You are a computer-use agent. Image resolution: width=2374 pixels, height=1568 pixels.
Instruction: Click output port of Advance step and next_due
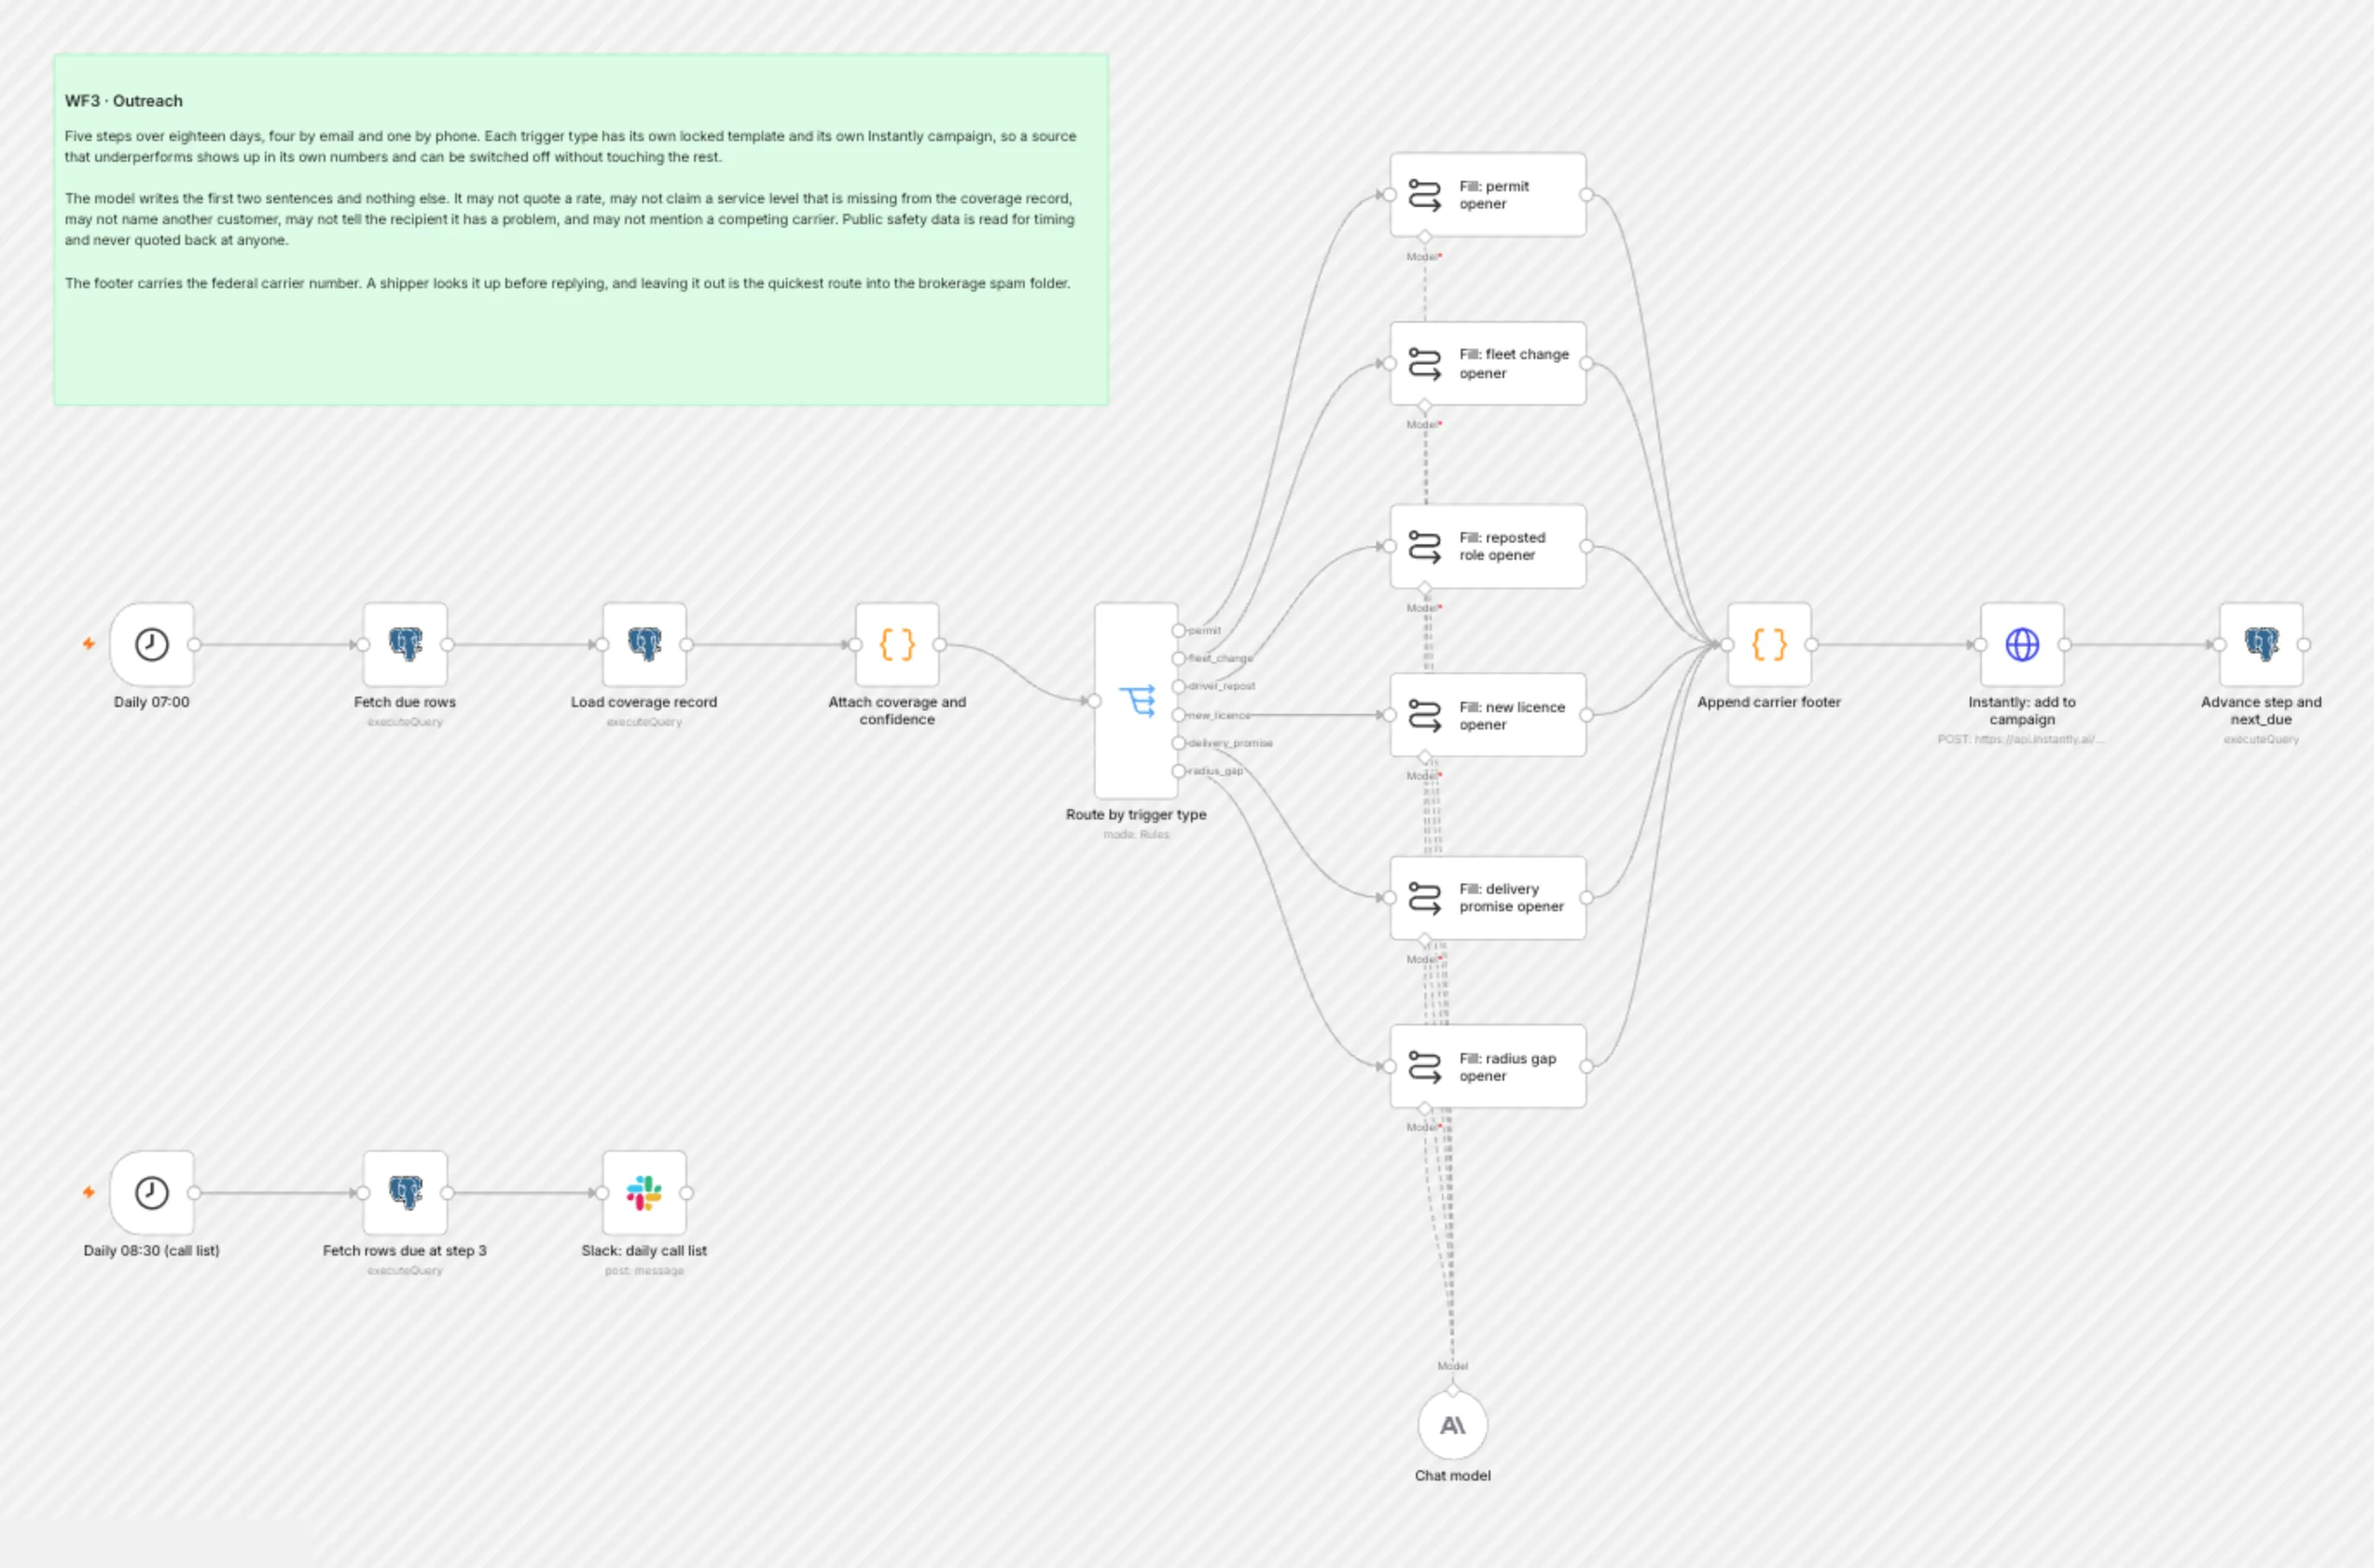pos(2304,645)
